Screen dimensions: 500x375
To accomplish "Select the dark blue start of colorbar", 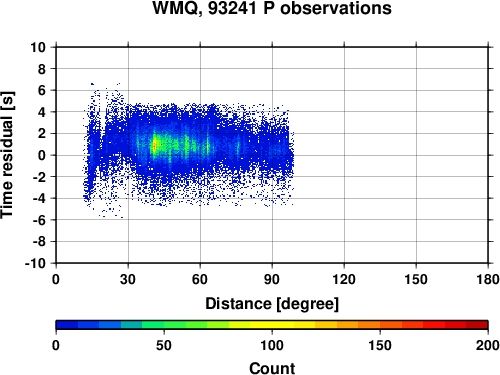I will click(67, 325).
